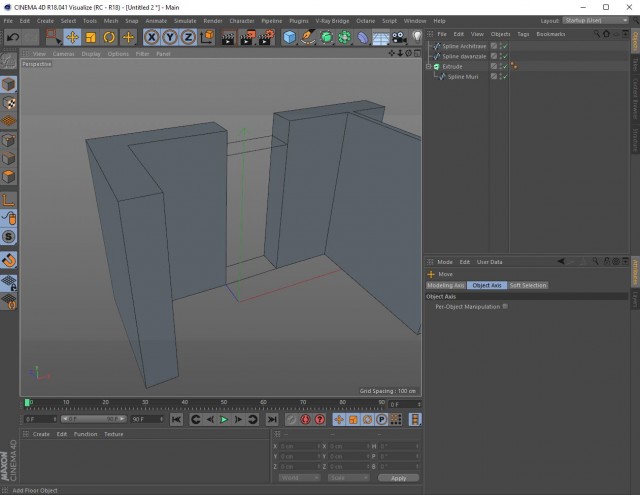This screenshot has width=640, height=495.
Task: Open the World coordinate dropdown
Action: (x=299, y=477)
